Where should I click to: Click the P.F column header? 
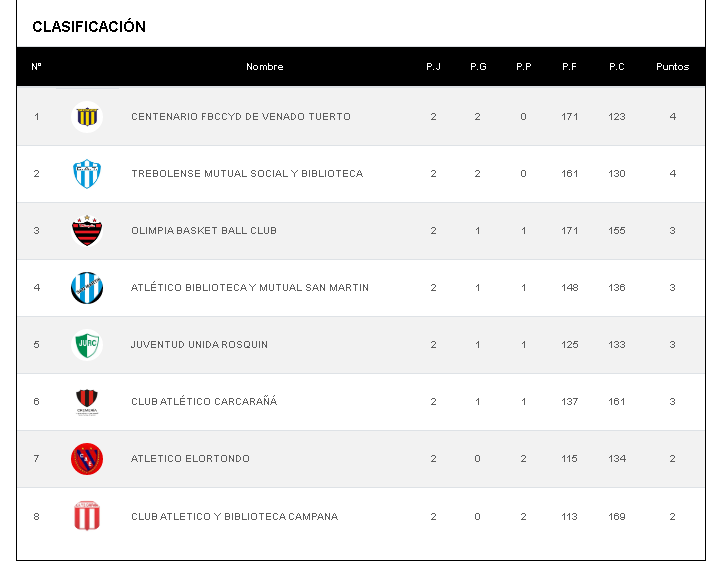569,67
